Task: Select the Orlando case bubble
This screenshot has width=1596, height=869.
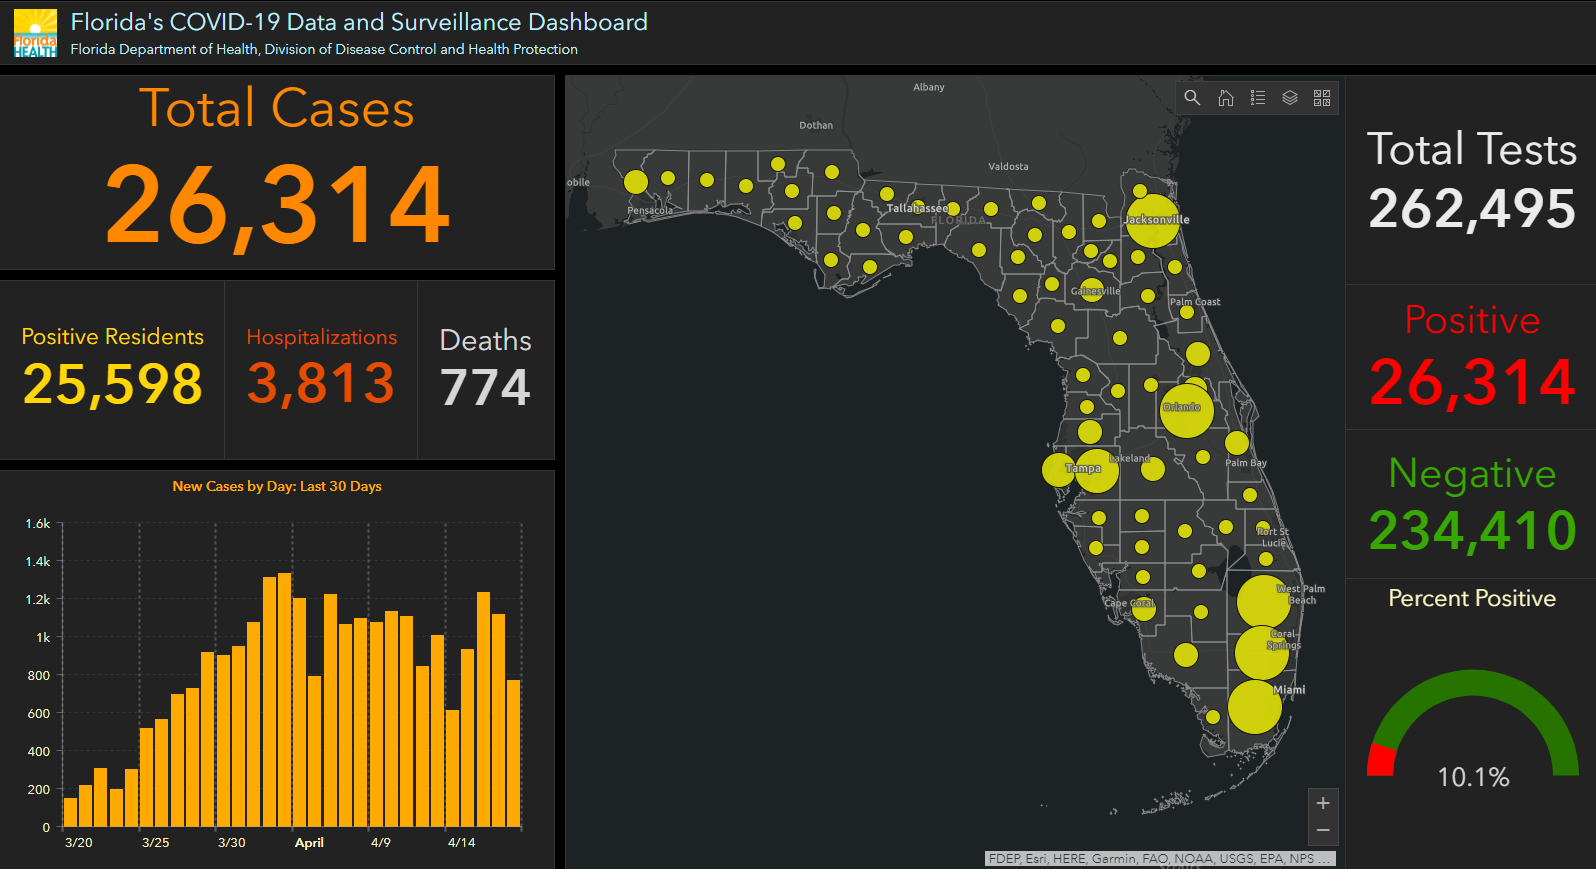Action: tap(1187, 410)
